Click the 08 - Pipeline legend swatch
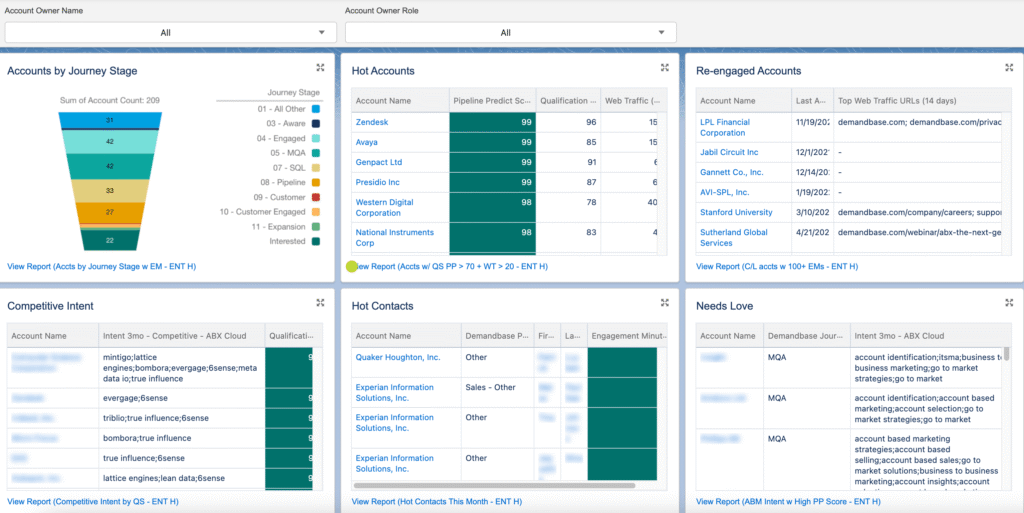This screenshot has height=513, width=1024. [x=315, y=182]
